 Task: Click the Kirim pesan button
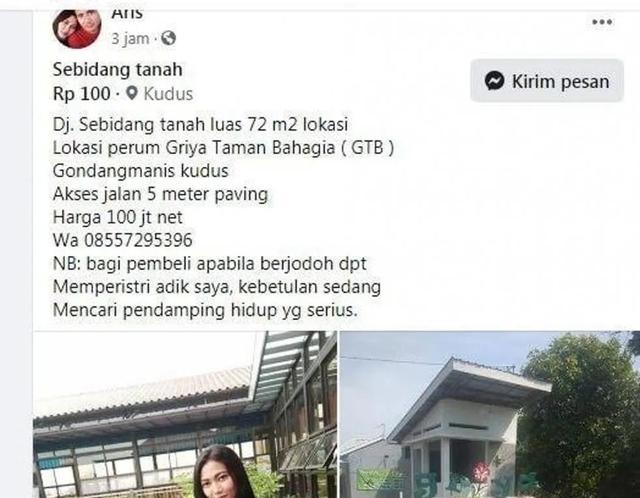(547, 81)
